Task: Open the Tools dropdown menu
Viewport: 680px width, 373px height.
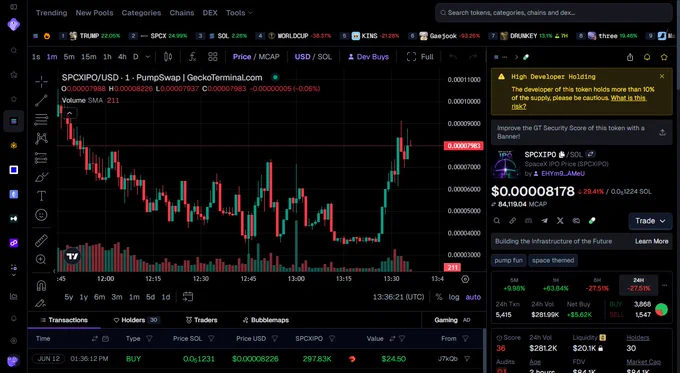Action: click(239, 13)
